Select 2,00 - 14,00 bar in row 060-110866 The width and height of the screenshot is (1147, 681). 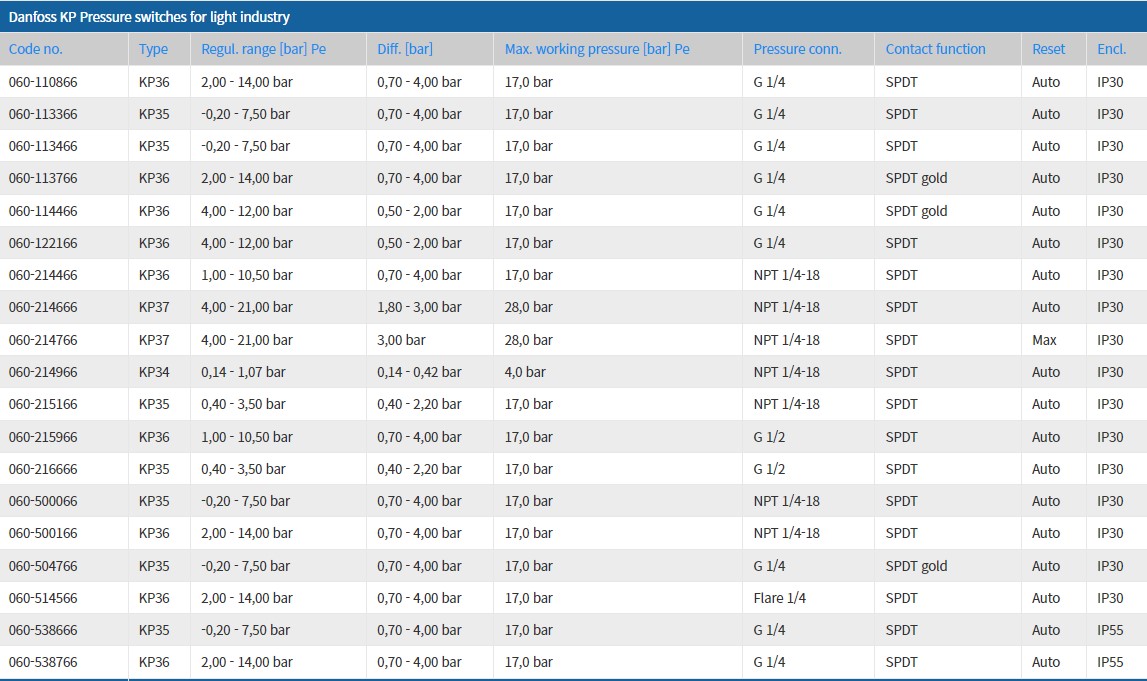coord(247,82)
